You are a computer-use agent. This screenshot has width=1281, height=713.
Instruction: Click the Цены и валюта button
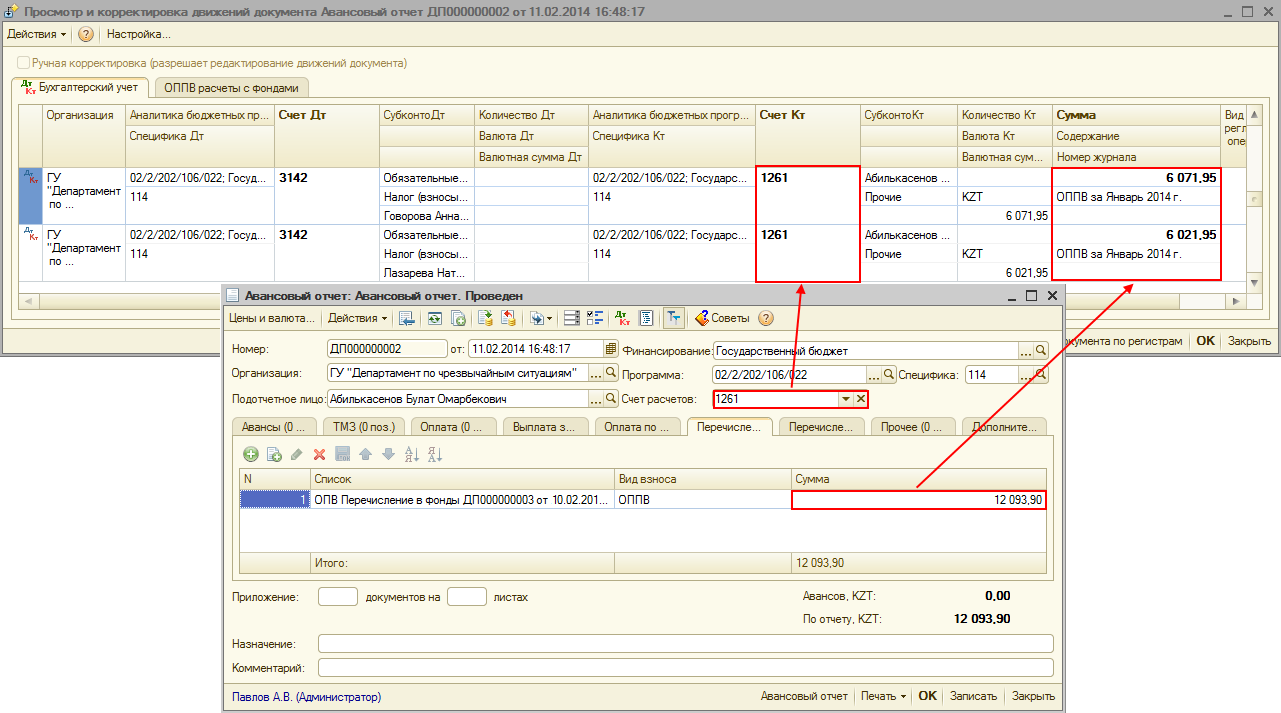pyautogui.click(x=272, y=318)
